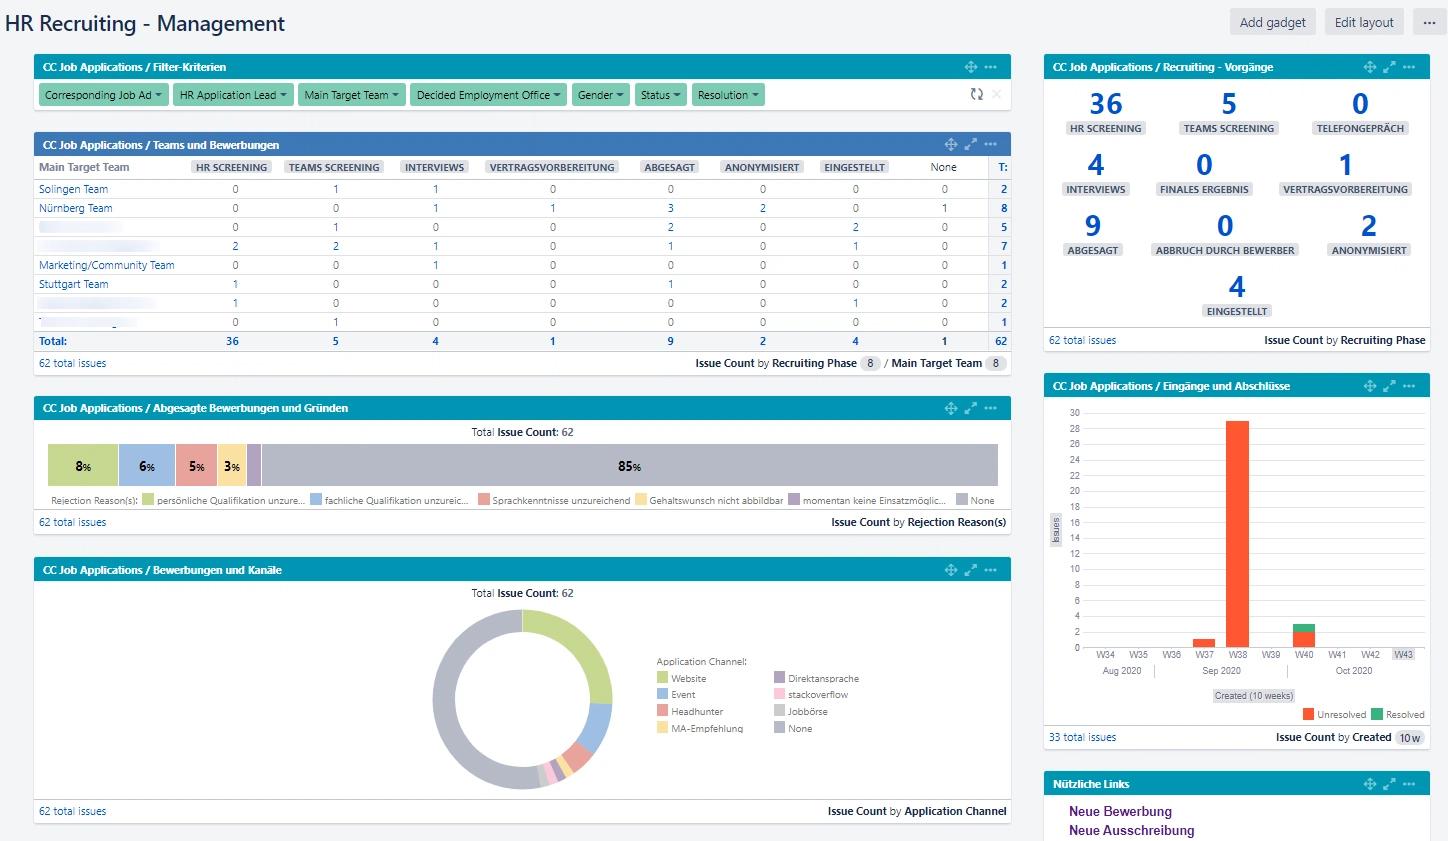
Task: Toggle Resolved series in chart legend
Action: [1398, 715]
